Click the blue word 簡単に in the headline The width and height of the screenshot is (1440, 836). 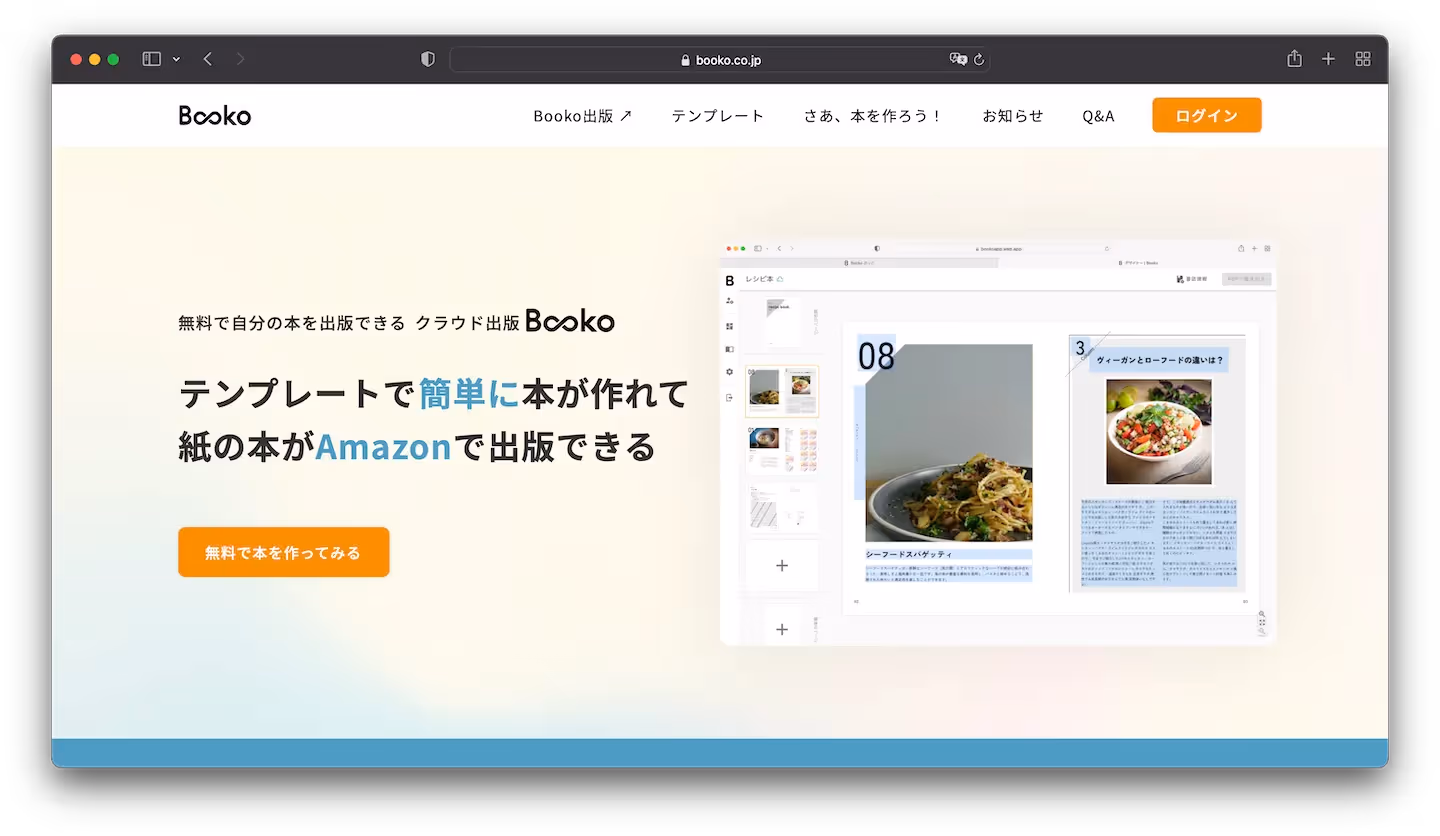coord(470,393)
